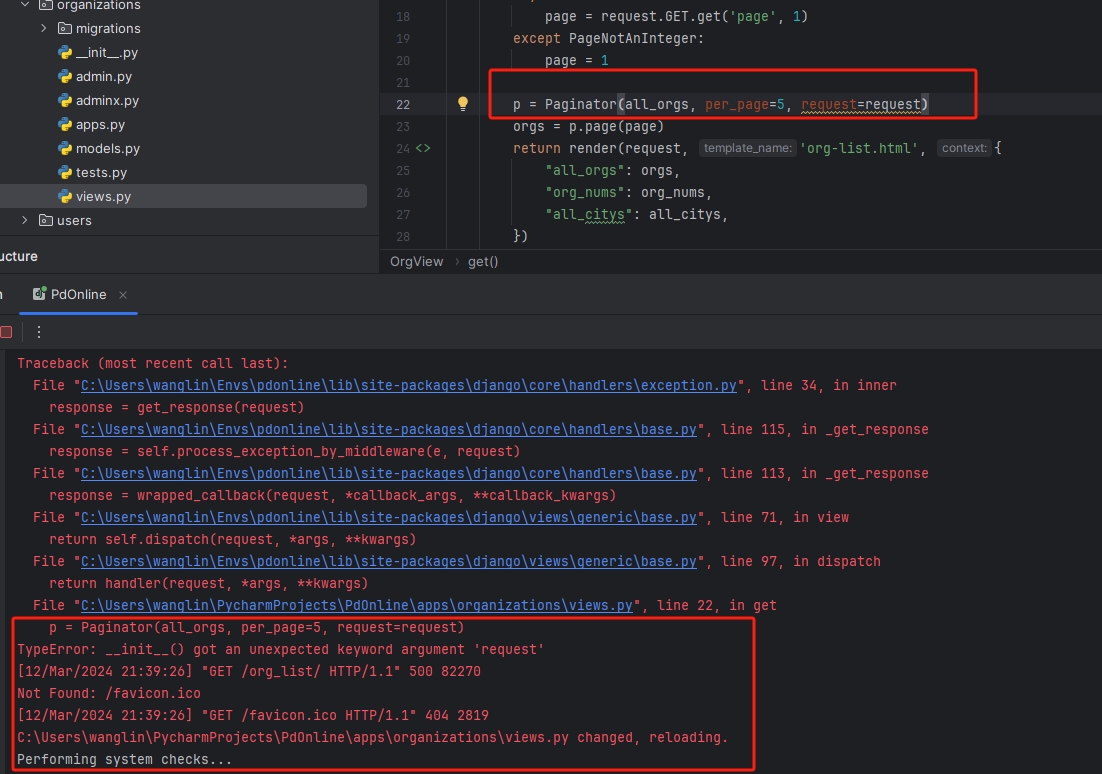Close the PdOnline run tab

tap(123, 295)
